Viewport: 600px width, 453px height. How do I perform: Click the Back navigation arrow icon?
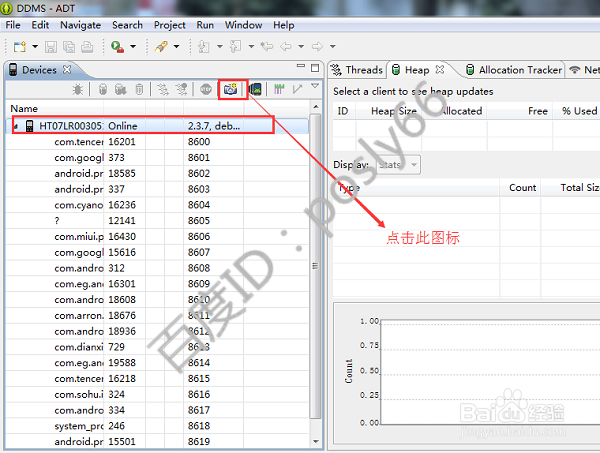[285, 47]
